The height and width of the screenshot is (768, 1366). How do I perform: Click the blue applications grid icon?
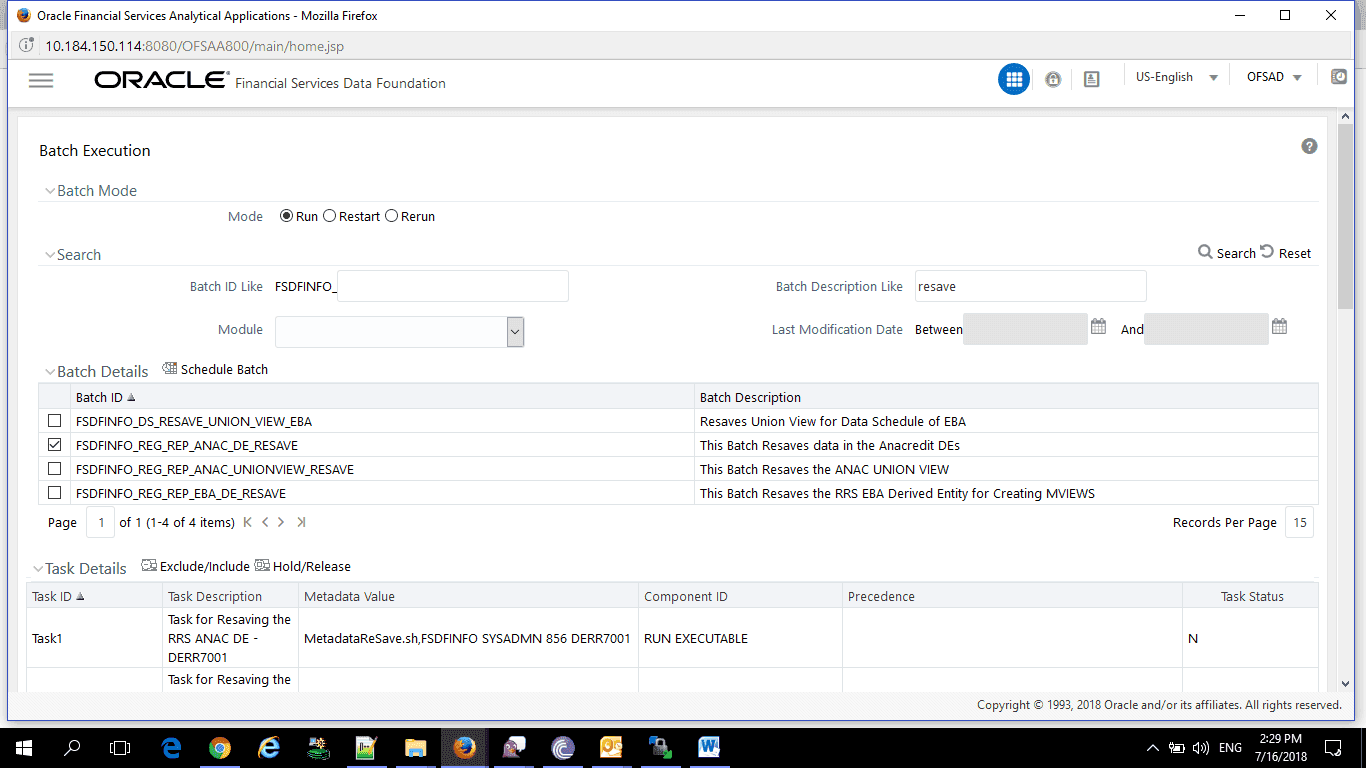click(1013, 79)
